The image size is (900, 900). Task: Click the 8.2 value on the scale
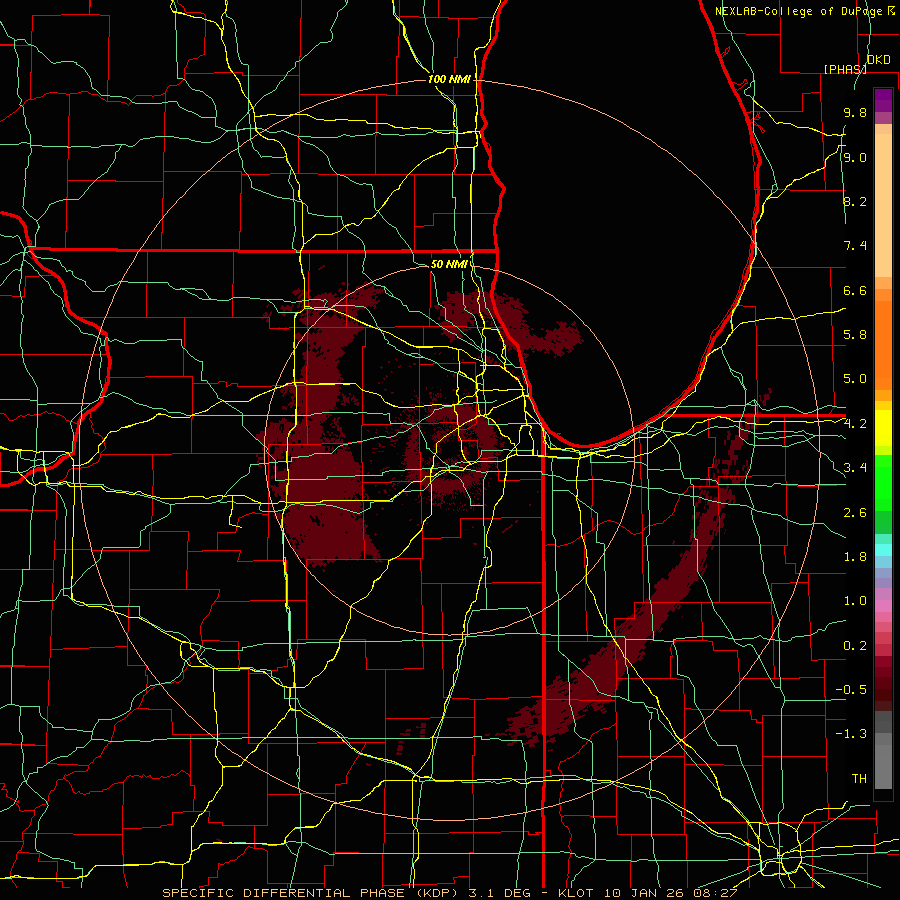pyautogui.click(x=855, y=201)
